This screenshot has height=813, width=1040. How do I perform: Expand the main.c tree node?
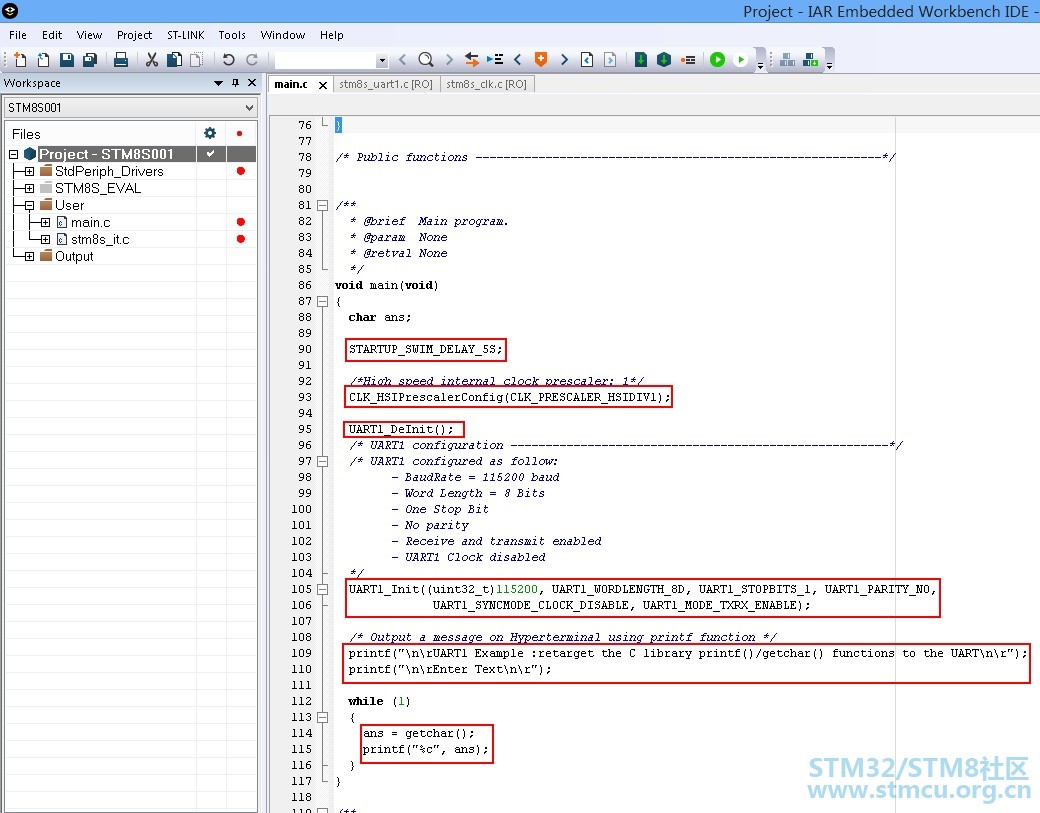(45, 222)
